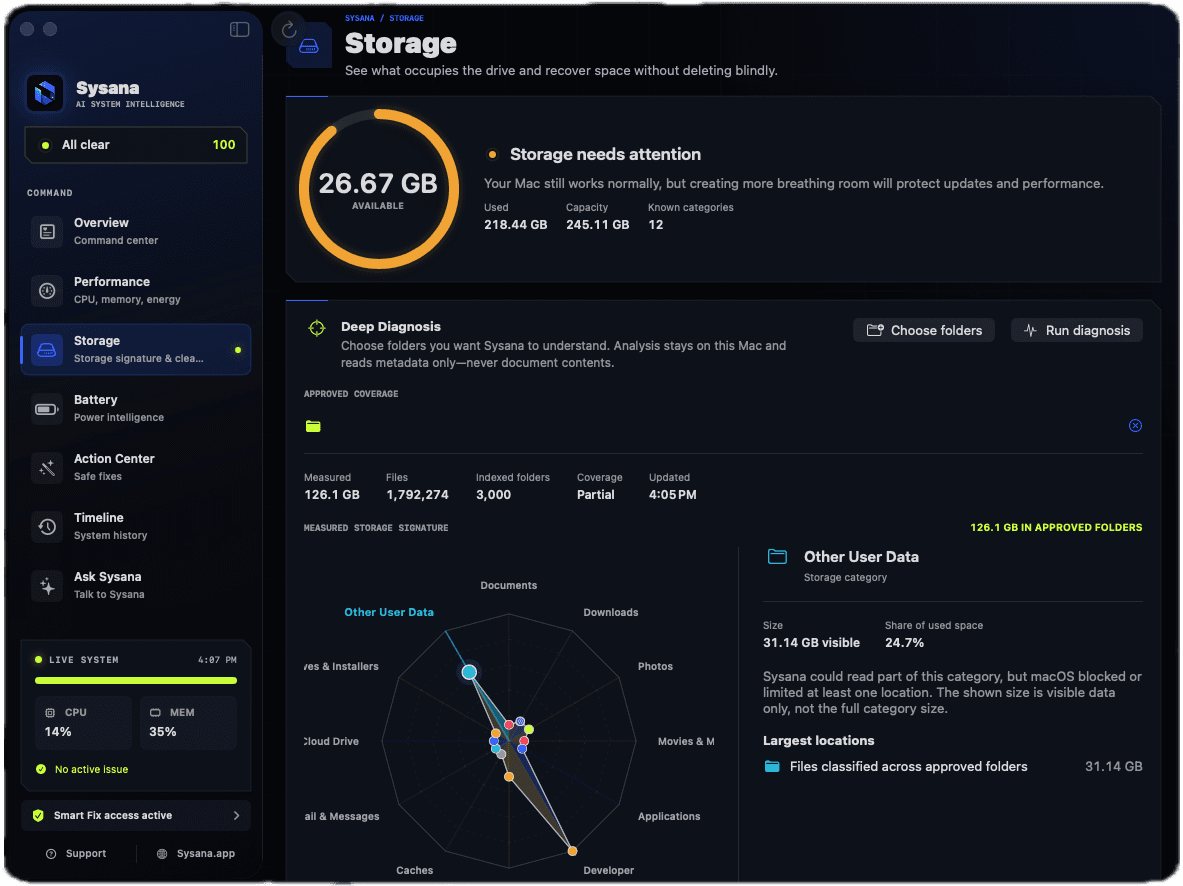Click the live system green progress bar
Viewport: 1183px width, 886px height.
pyautogui.click(x=136, y=681)
